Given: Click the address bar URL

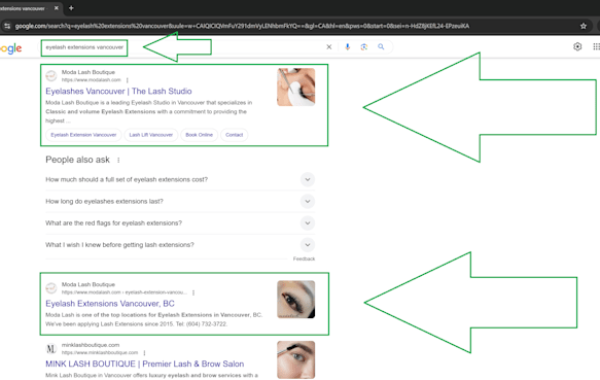Looking at the screenshot, I should click(x=242, y=26).
